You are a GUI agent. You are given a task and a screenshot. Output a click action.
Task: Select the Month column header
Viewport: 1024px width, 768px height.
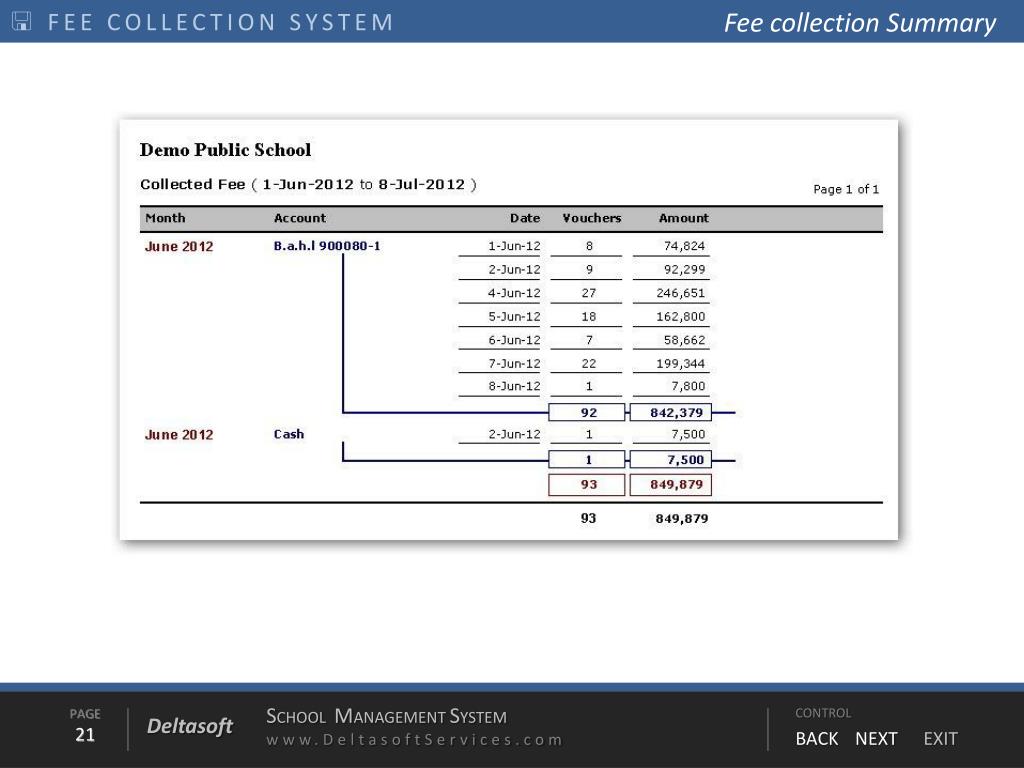pyautogui.click(x=165, y=218)
